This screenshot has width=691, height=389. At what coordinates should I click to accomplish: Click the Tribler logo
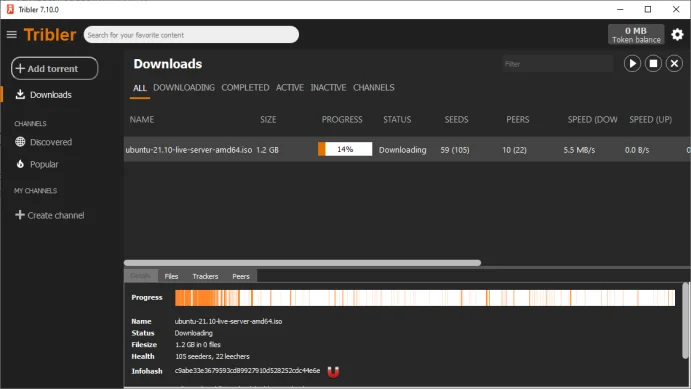click(x=50, y=34)
